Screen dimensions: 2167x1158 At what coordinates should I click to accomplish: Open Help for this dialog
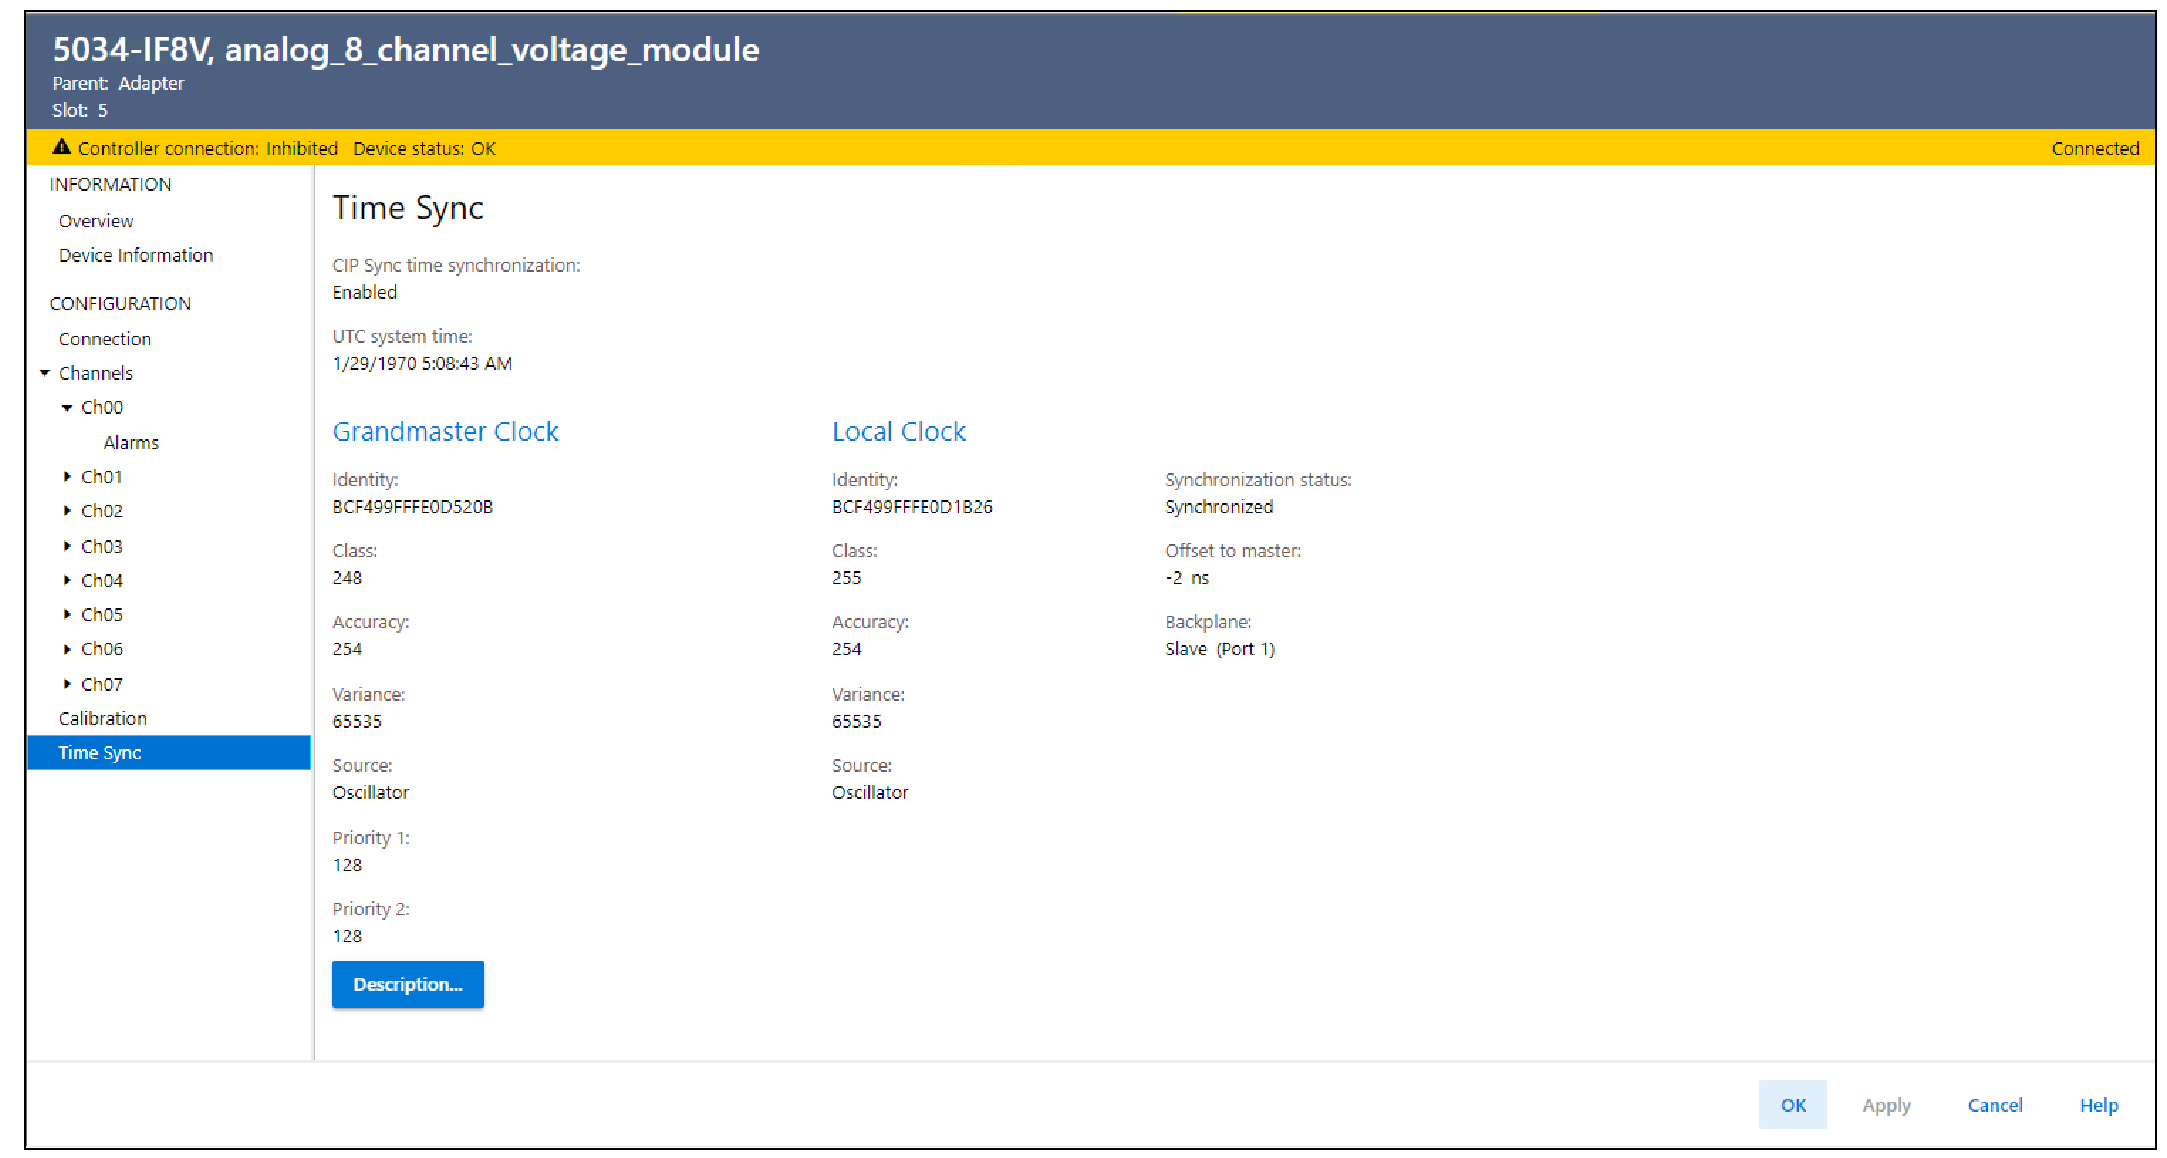click(2099, 1105)
